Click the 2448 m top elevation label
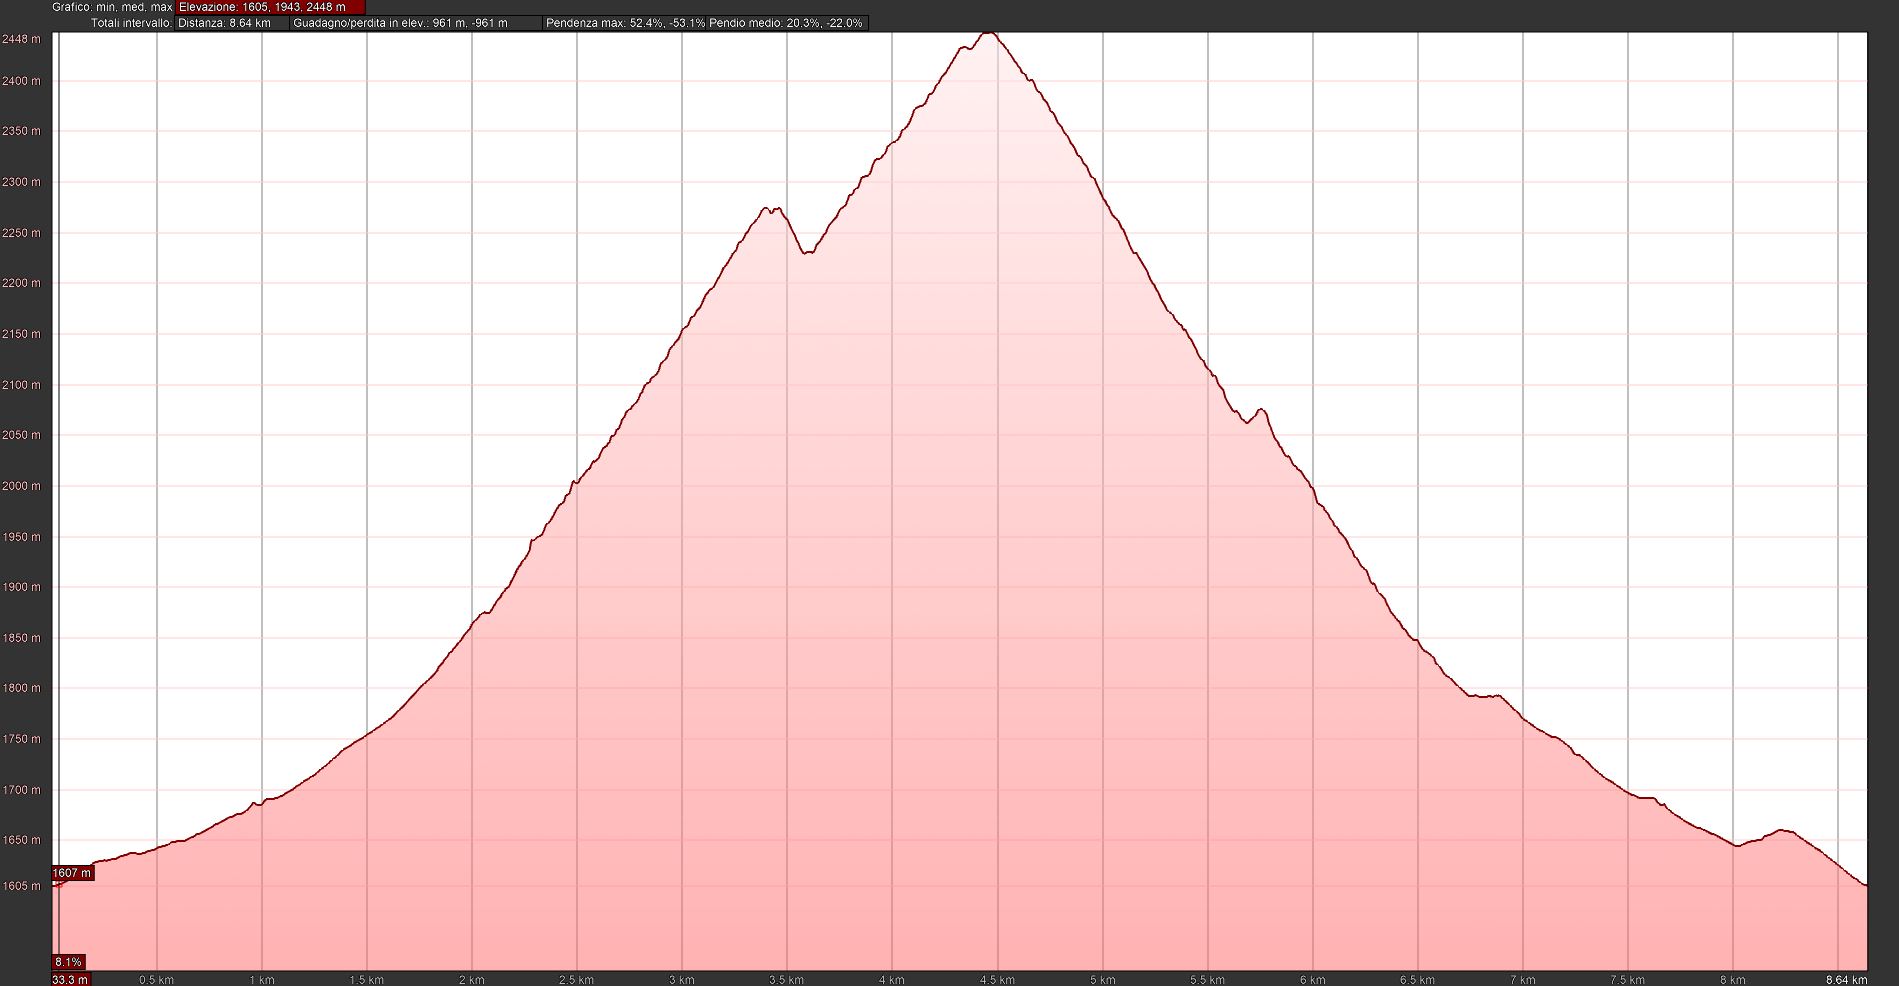This screenshot has width=1899, height=986. click(x=22, y=39)
